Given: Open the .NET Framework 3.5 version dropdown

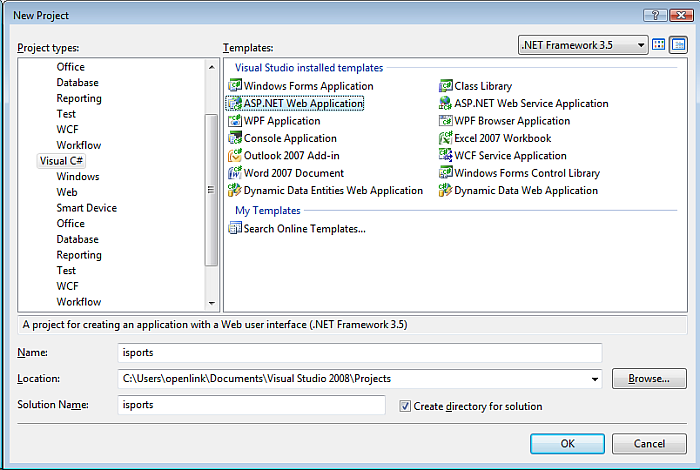Looking at the screenshot, I should 640,45.
